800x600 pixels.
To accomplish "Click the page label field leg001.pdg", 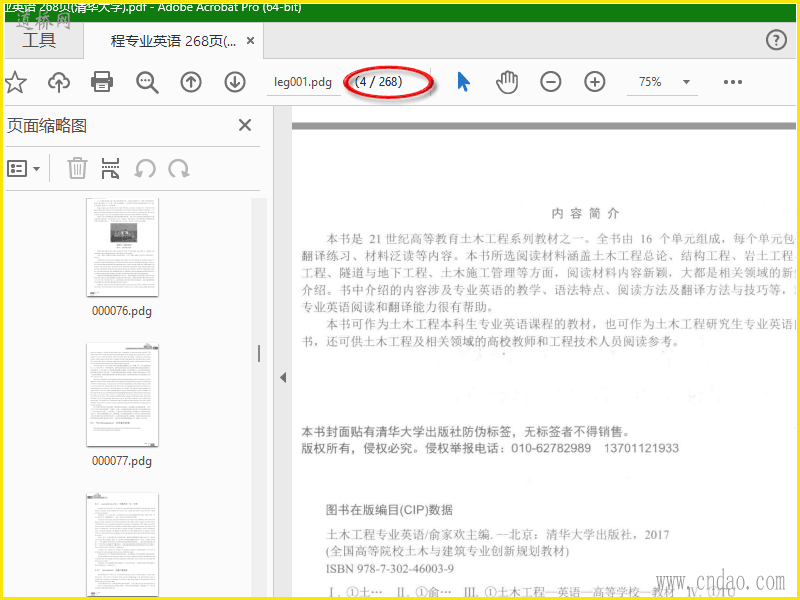I will pyautogui.click(x=304, y=82).
